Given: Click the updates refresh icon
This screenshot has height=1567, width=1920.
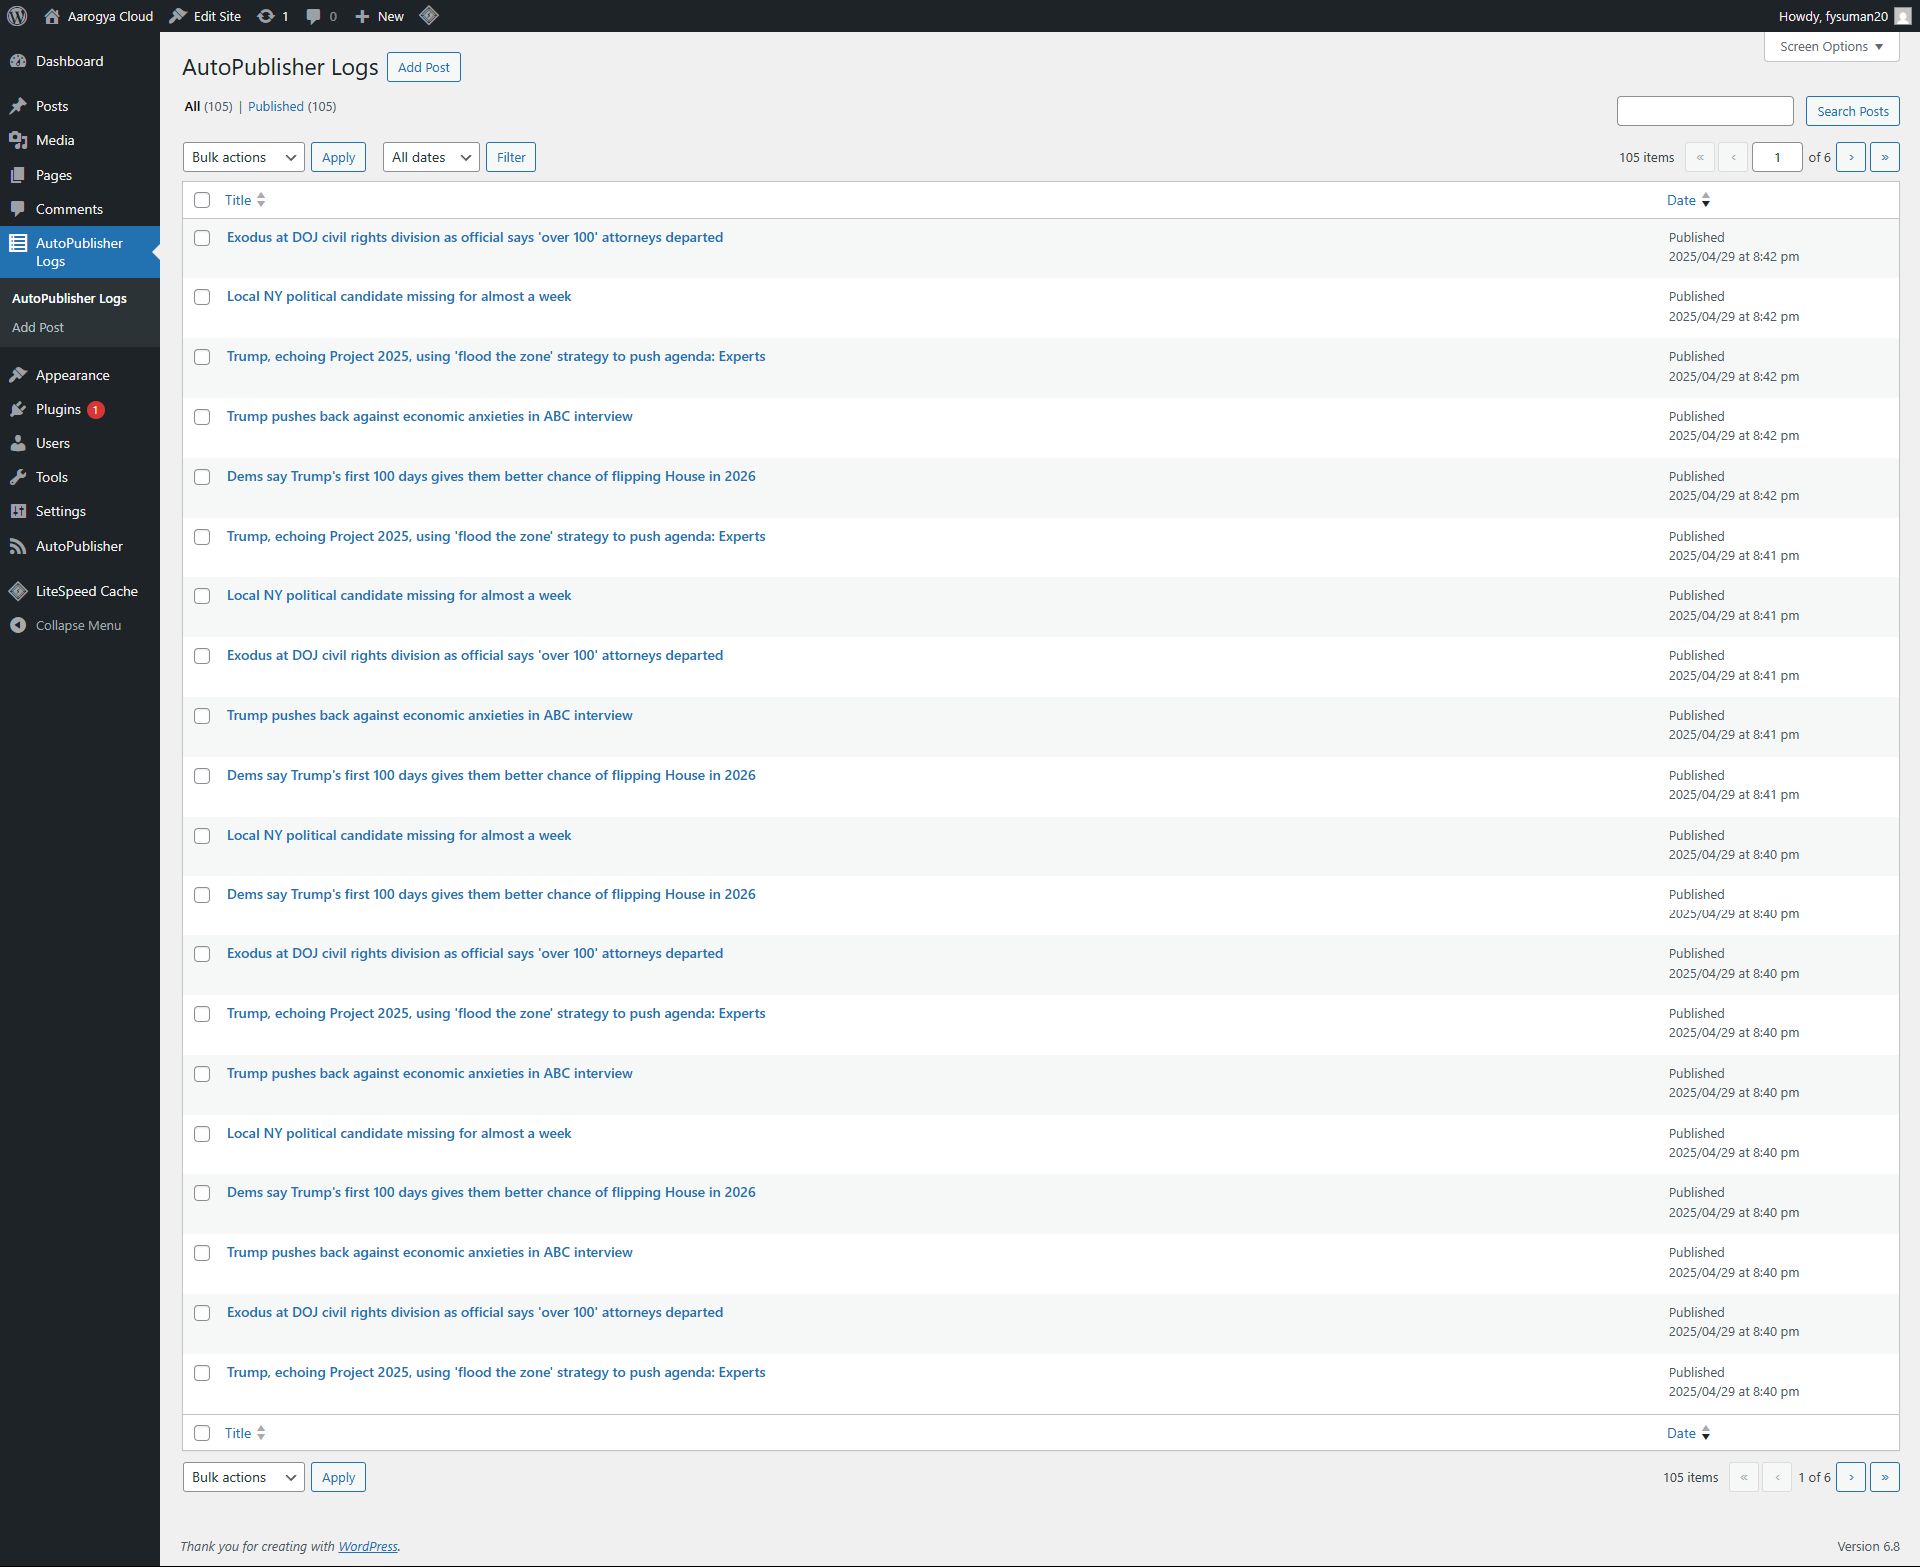Looking at the screenshot, I should 266,16.
